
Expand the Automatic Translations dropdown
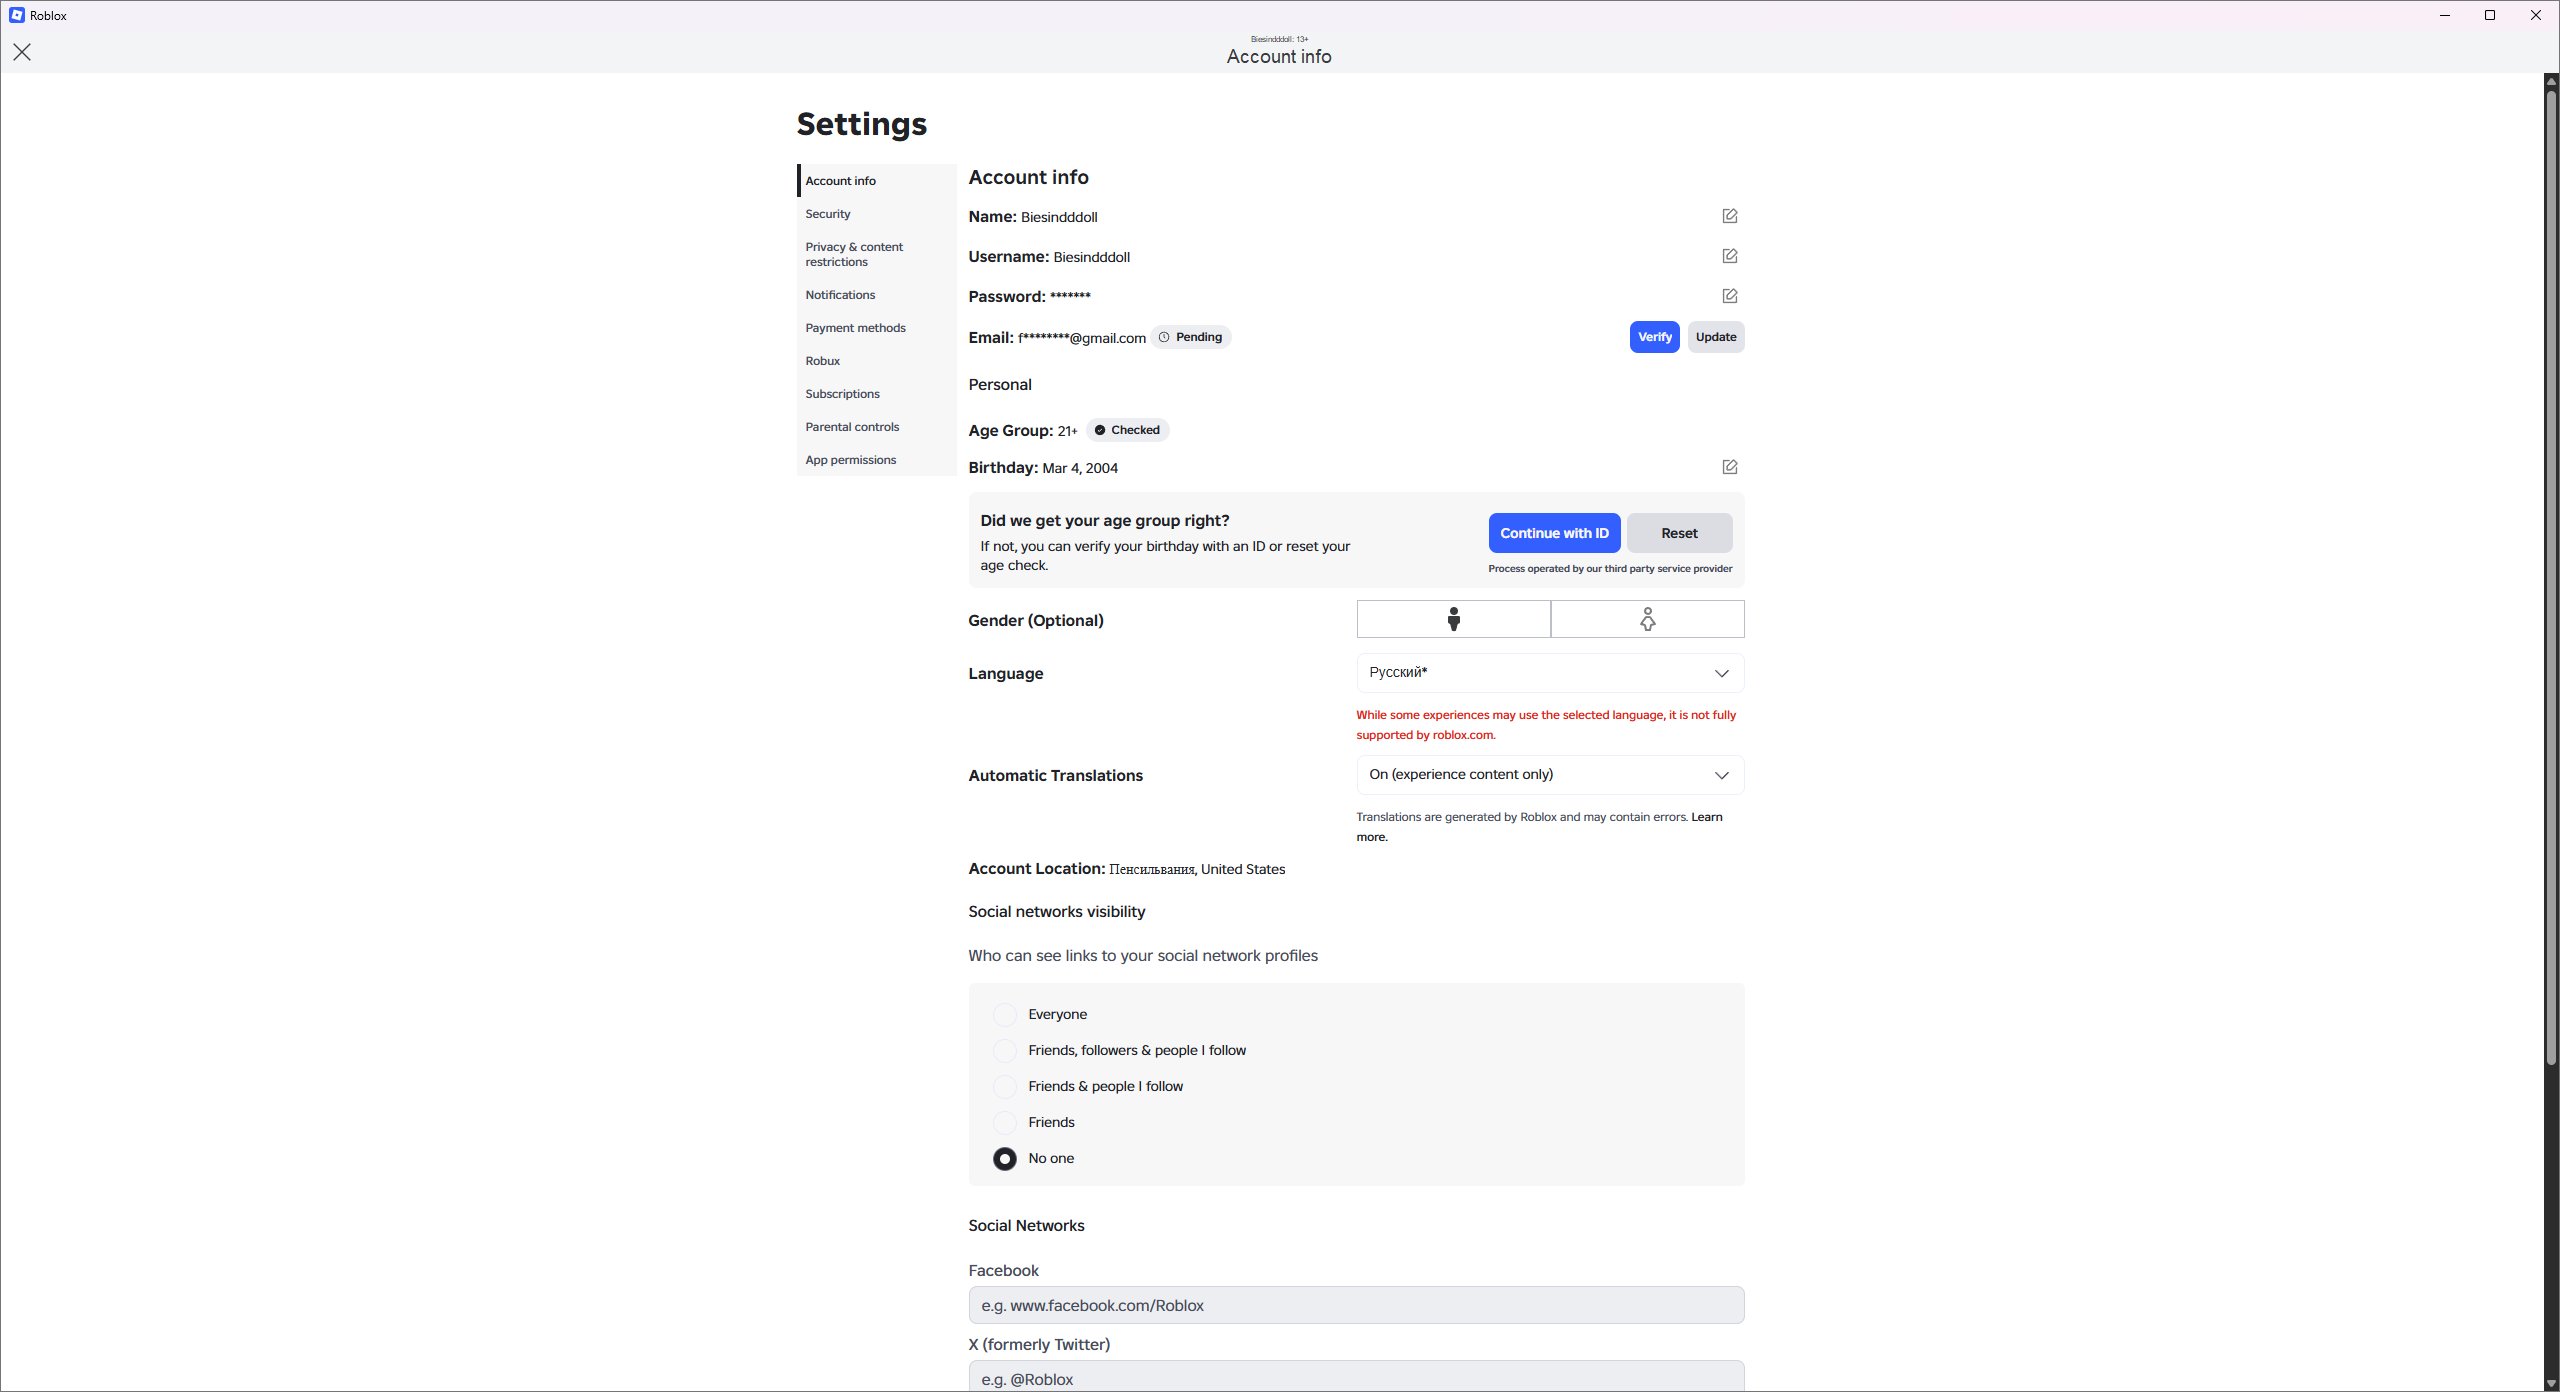[1550, 775]
